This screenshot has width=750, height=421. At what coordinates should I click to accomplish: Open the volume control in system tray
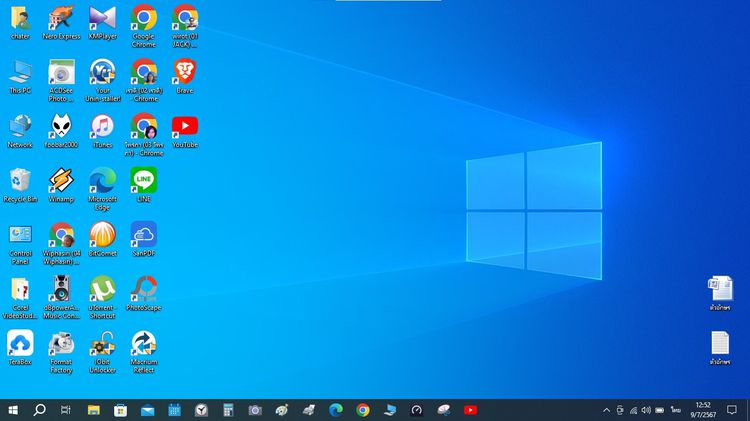[646, 410]
